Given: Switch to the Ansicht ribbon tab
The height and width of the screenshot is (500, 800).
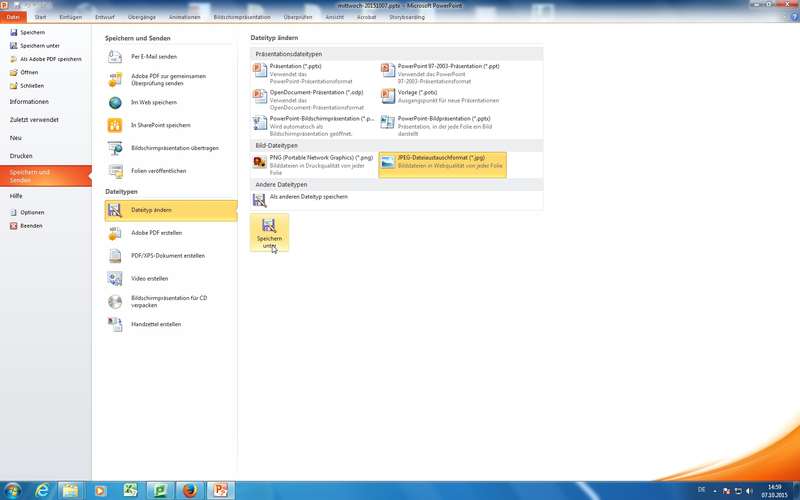Looking at the screenshot, I should pos(335,17).
